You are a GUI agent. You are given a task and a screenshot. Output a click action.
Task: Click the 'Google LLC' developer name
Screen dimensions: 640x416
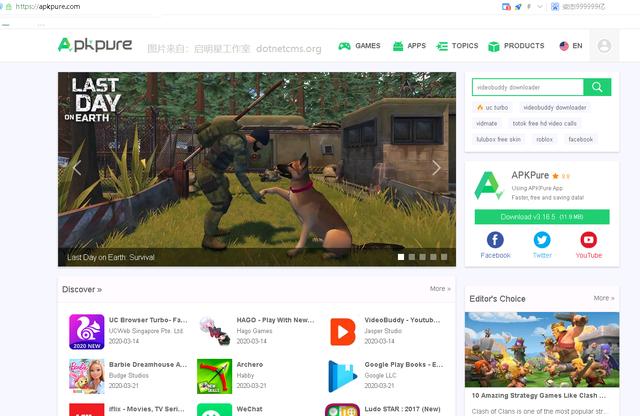pyautogui.click(x=380, y=375)
